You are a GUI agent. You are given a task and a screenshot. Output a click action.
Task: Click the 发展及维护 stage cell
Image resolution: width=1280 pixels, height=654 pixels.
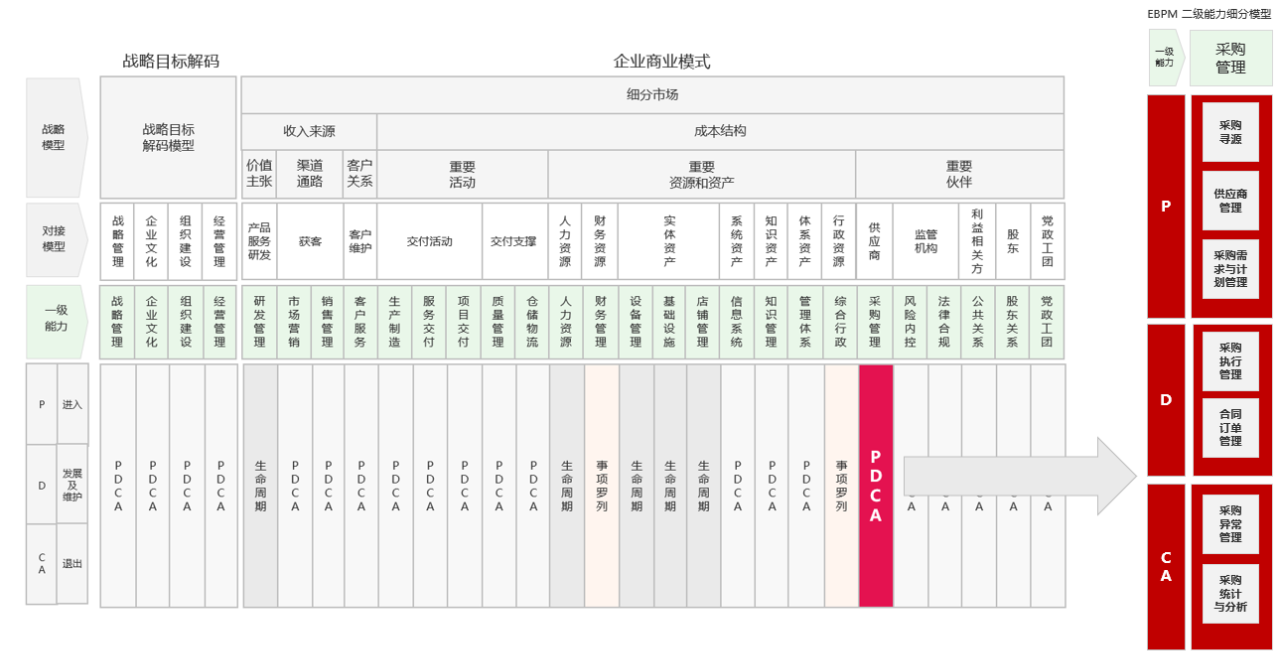pyautogui.click(x=72, y=484)
